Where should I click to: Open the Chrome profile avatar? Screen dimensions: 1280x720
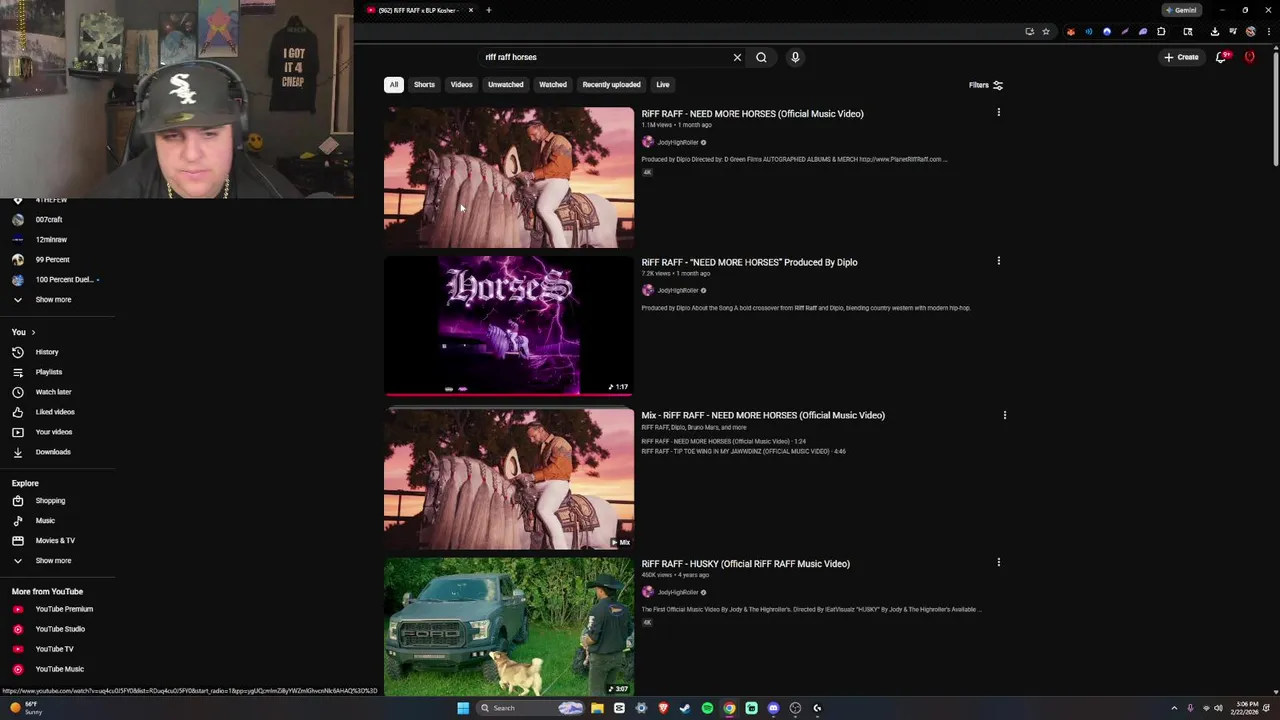1250,31
